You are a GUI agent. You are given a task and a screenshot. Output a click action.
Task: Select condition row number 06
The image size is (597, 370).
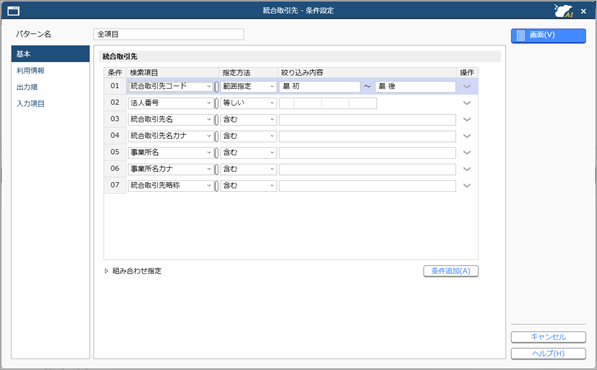pyautogui.click(x=115, y=169)
